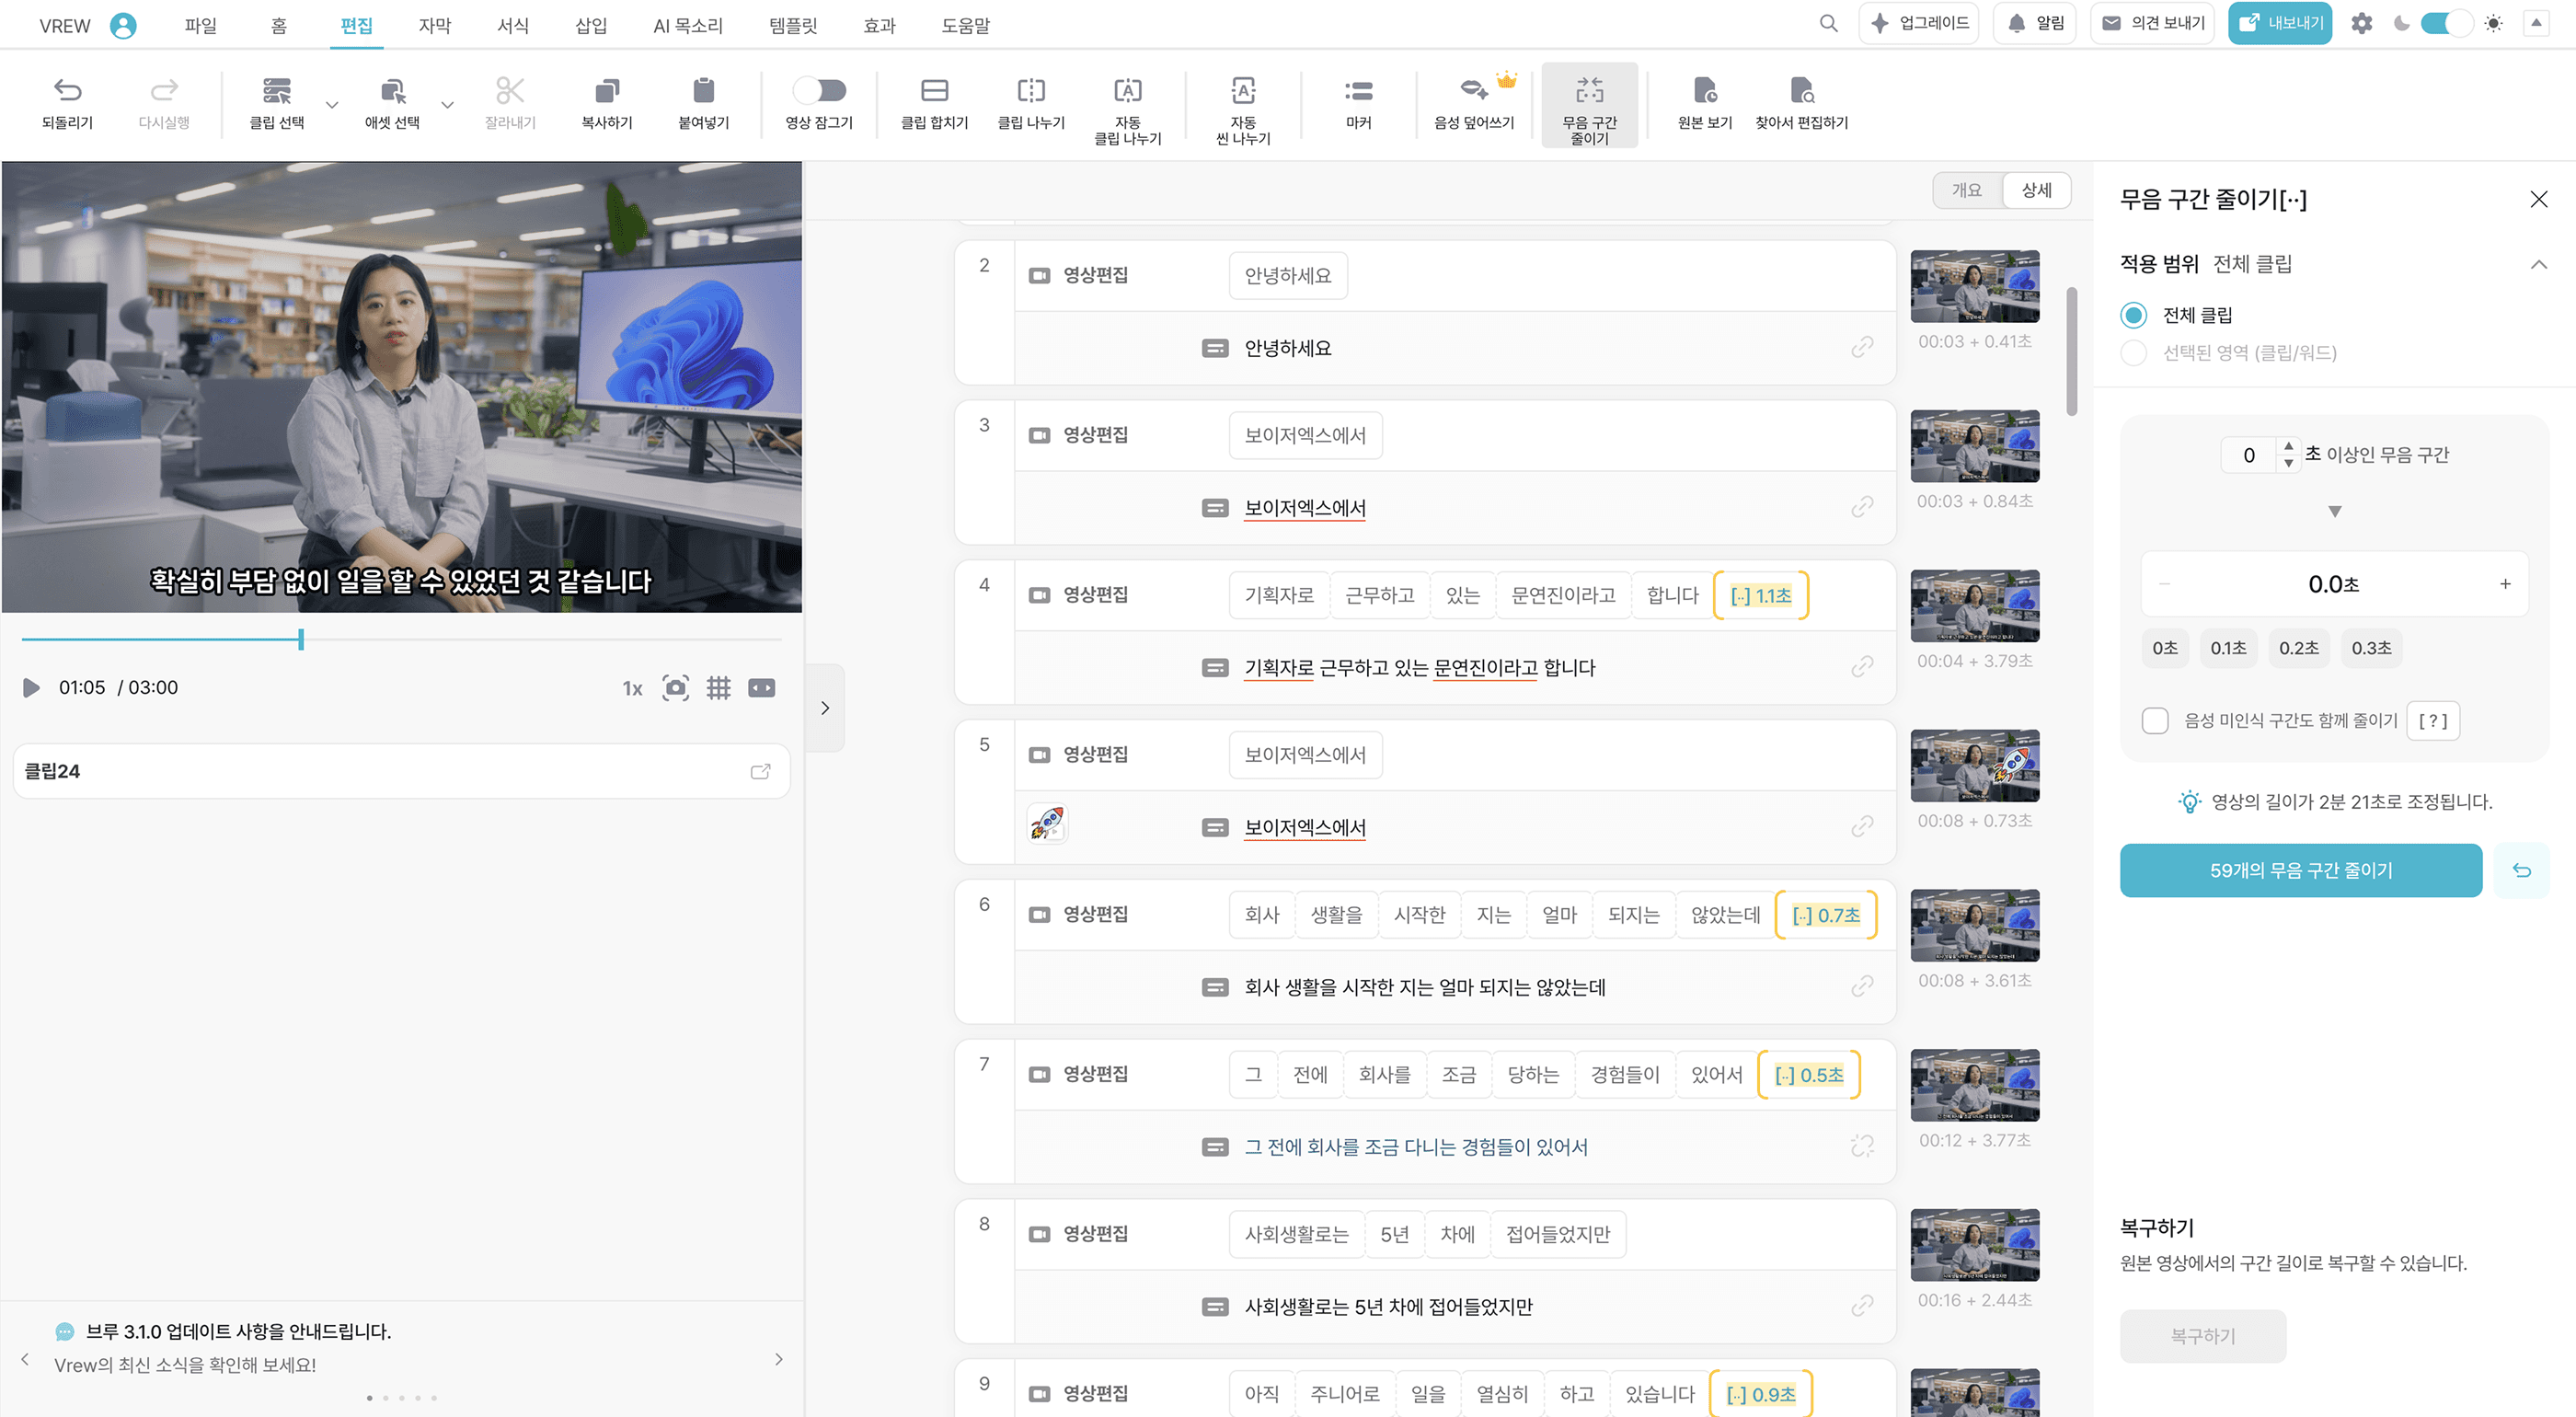The height and width of the screenshot is (1417, 2576).
Task: Enable 음성 미인식 구간도 함께 줄이기 checkbox
Action: (x=2155, y=720)
